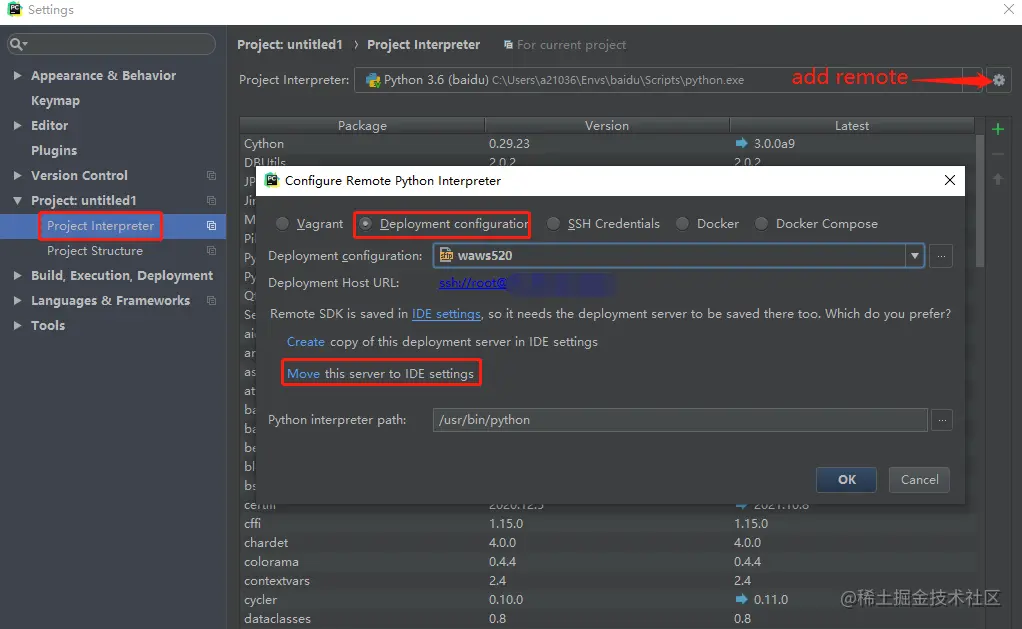Viewport: 1022px width, 629px height.
Task: Select the dataclasses package row
Action: tap(607, 618)
